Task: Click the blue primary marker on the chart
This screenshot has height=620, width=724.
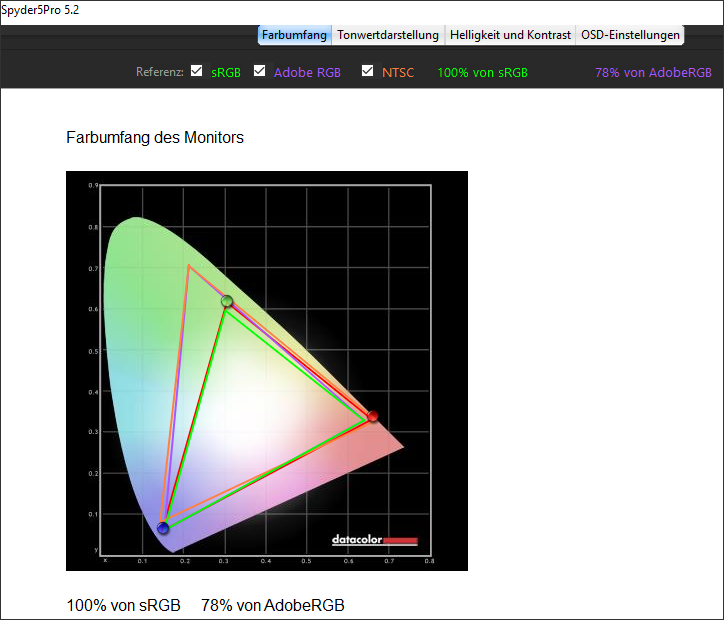Action: click(163, 528)
